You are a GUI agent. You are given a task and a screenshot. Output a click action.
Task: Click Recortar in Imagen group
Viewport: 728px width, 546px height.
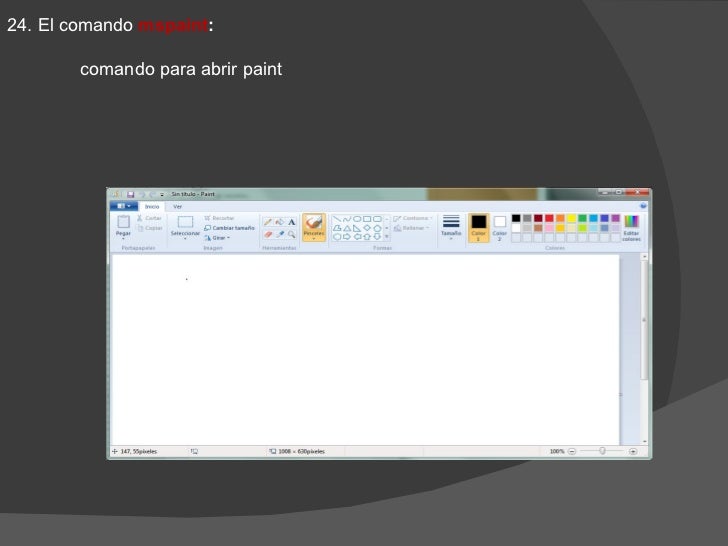click(x=219, y=218)
